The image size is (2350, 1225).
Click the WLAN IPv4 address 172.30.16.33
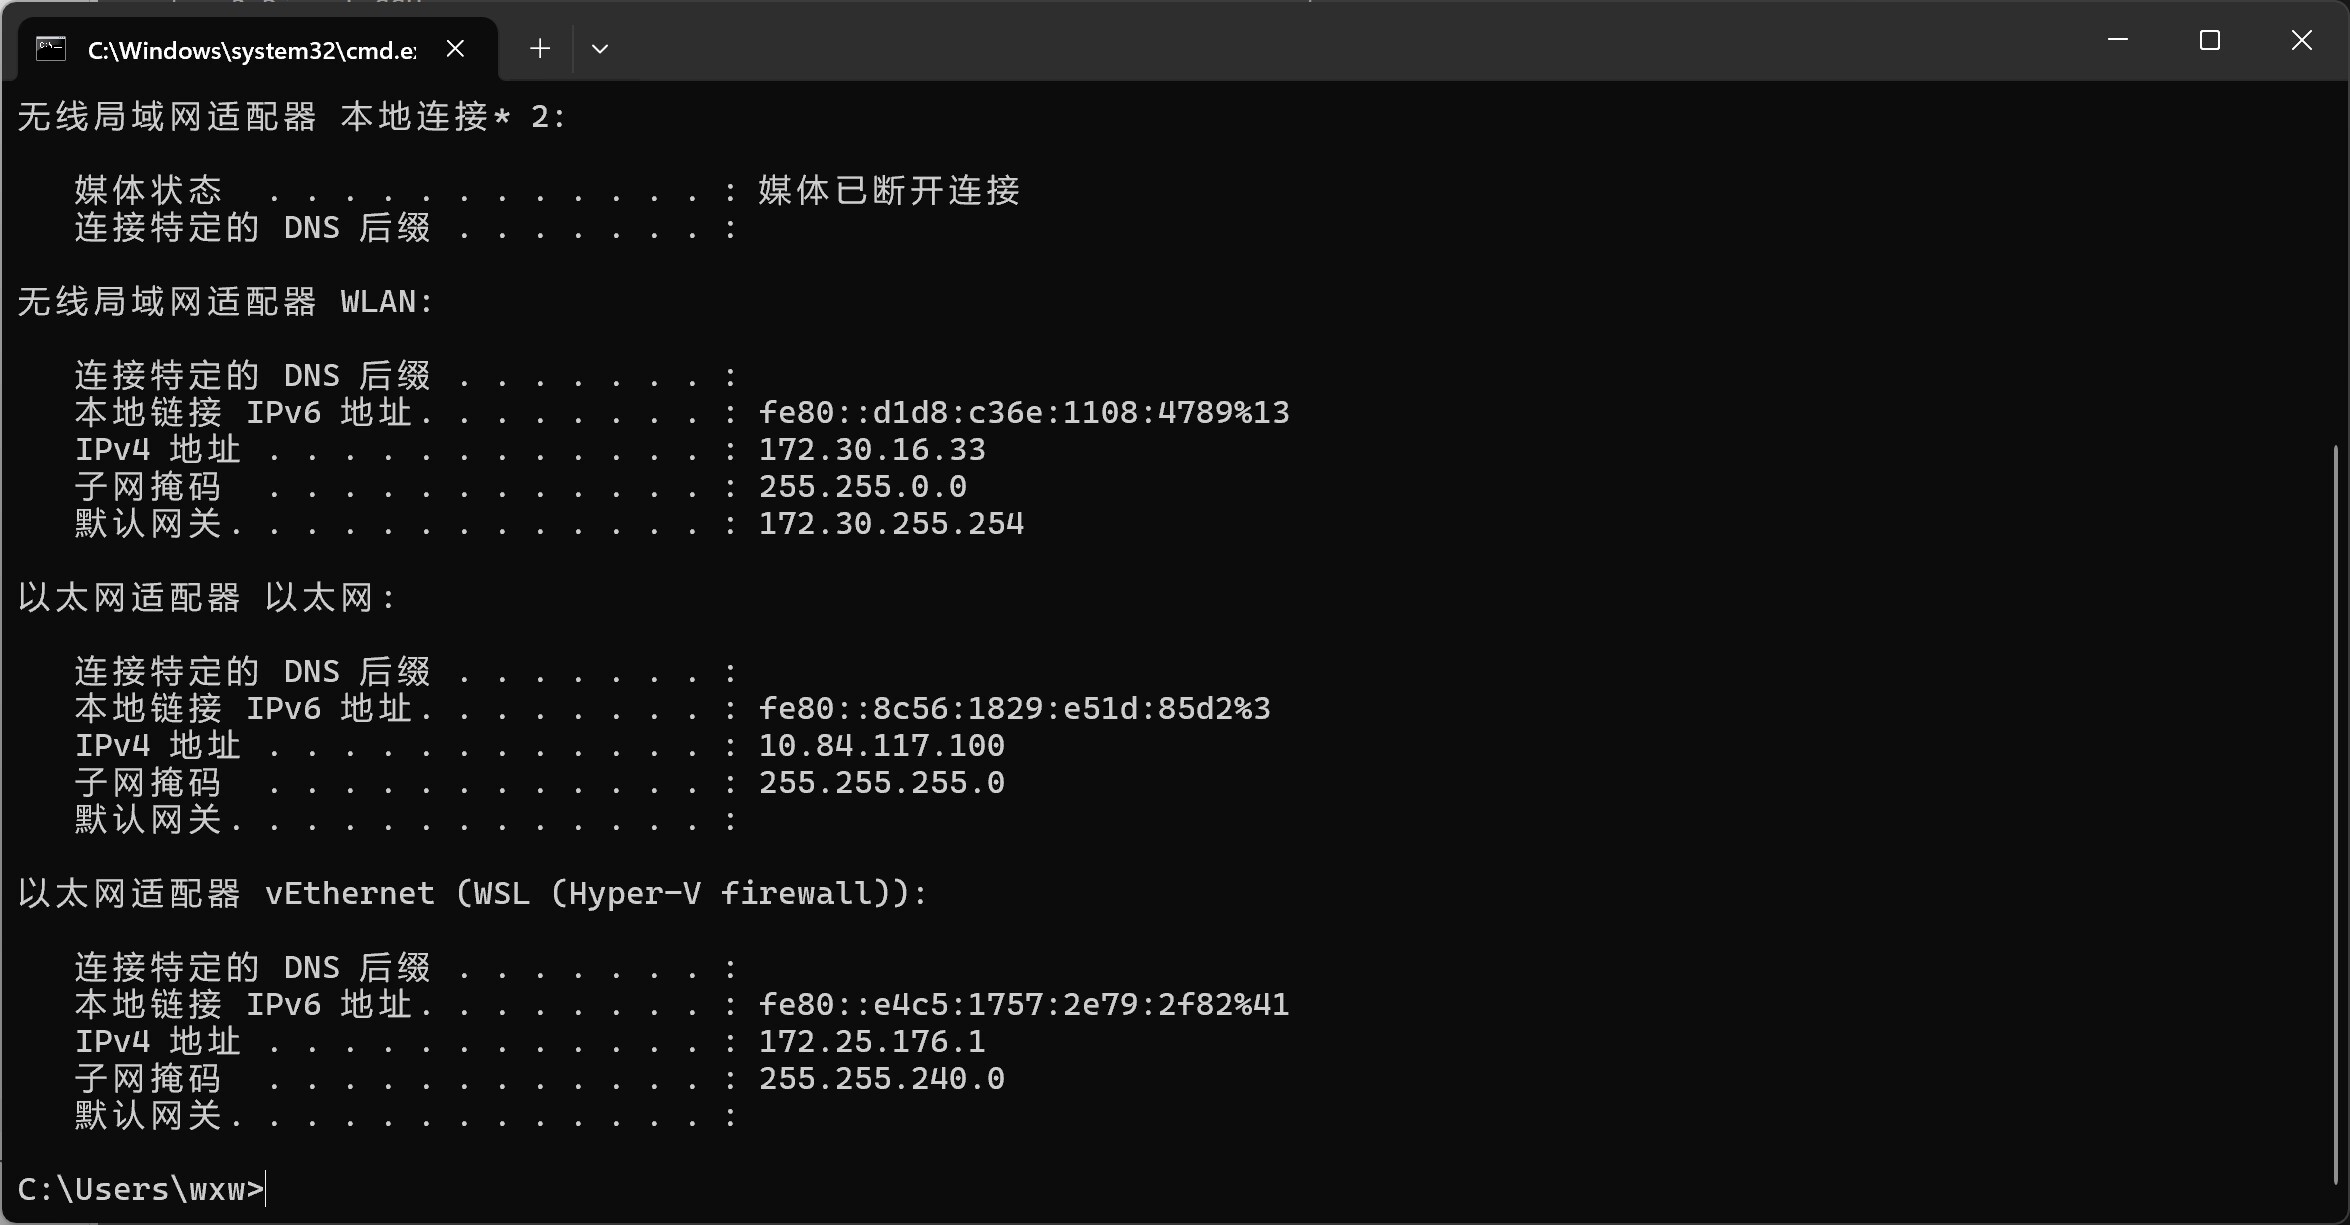(x=872, y=450)
